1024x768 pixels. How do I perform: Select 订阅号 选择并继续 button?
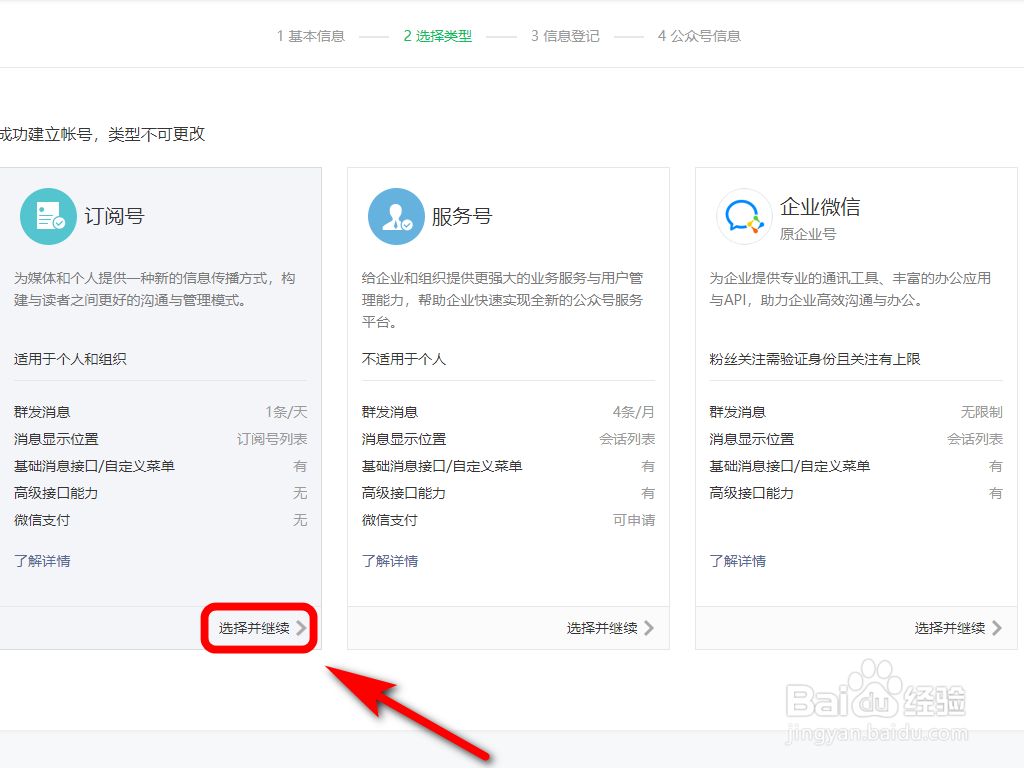pyautogui.click(x=261, y=628)
